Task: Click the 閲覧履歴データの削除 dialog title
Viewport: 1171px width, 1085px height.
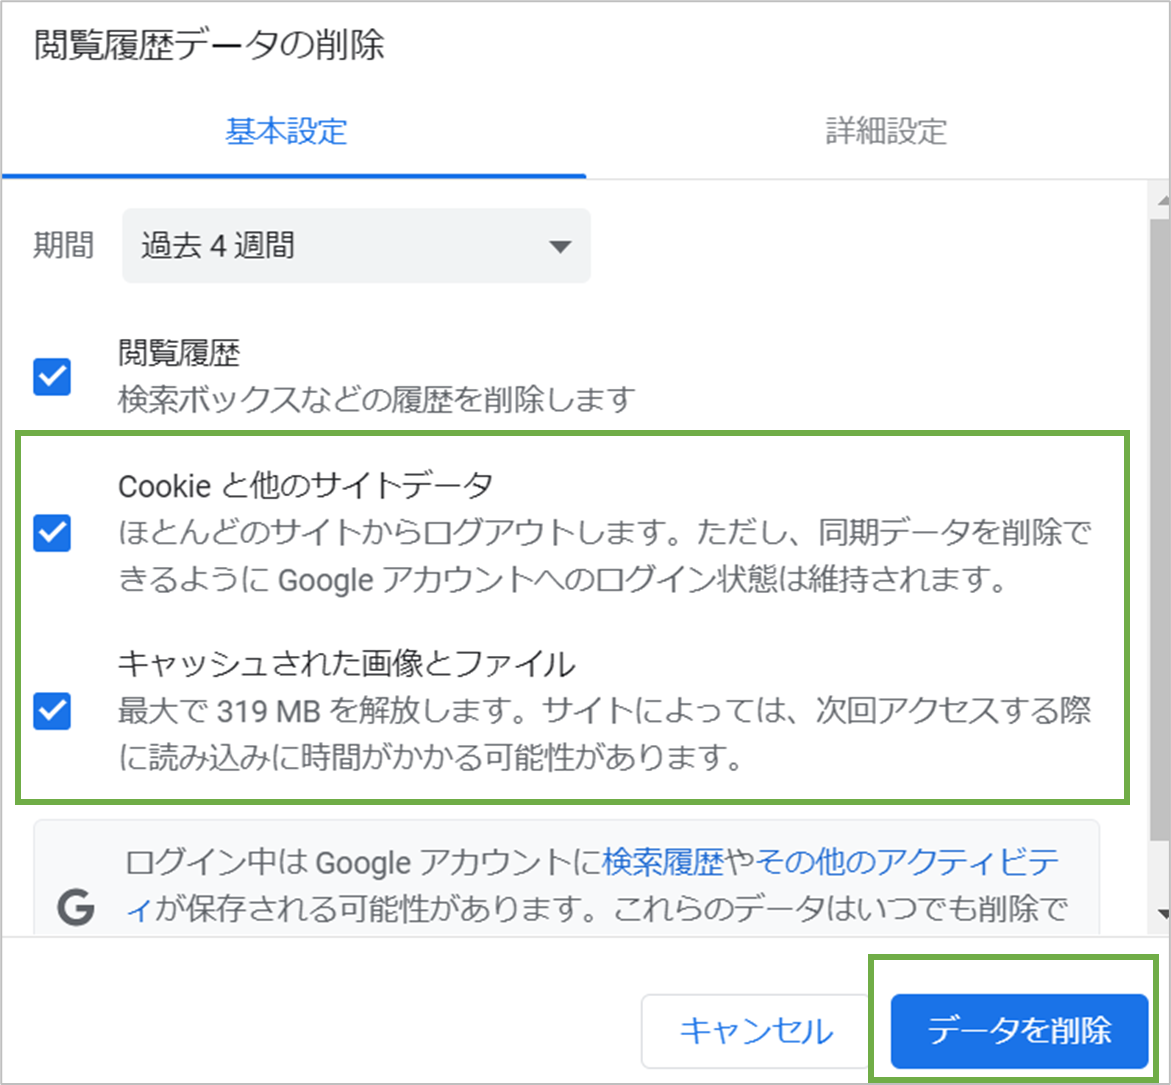Action: tap(209, 45)
